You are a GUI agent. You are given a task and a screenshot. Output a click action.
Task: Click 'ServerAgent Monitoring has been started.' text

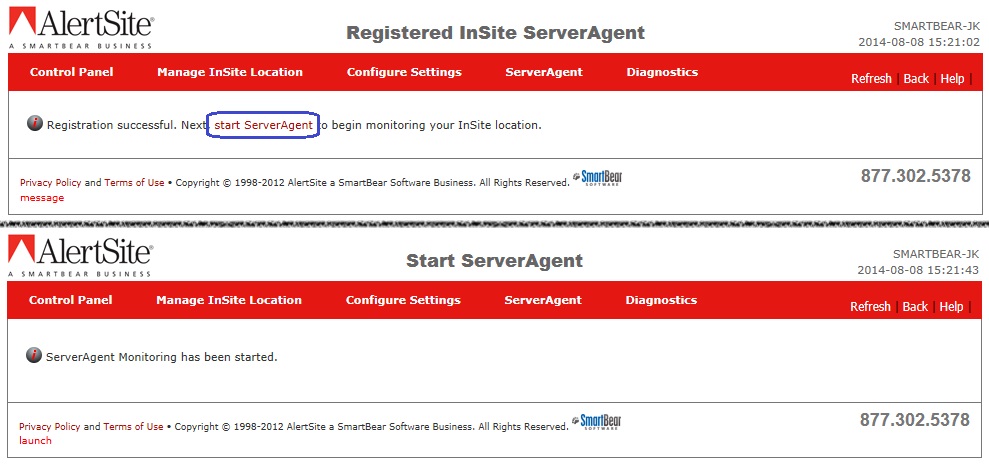click(x=162, y=357)
